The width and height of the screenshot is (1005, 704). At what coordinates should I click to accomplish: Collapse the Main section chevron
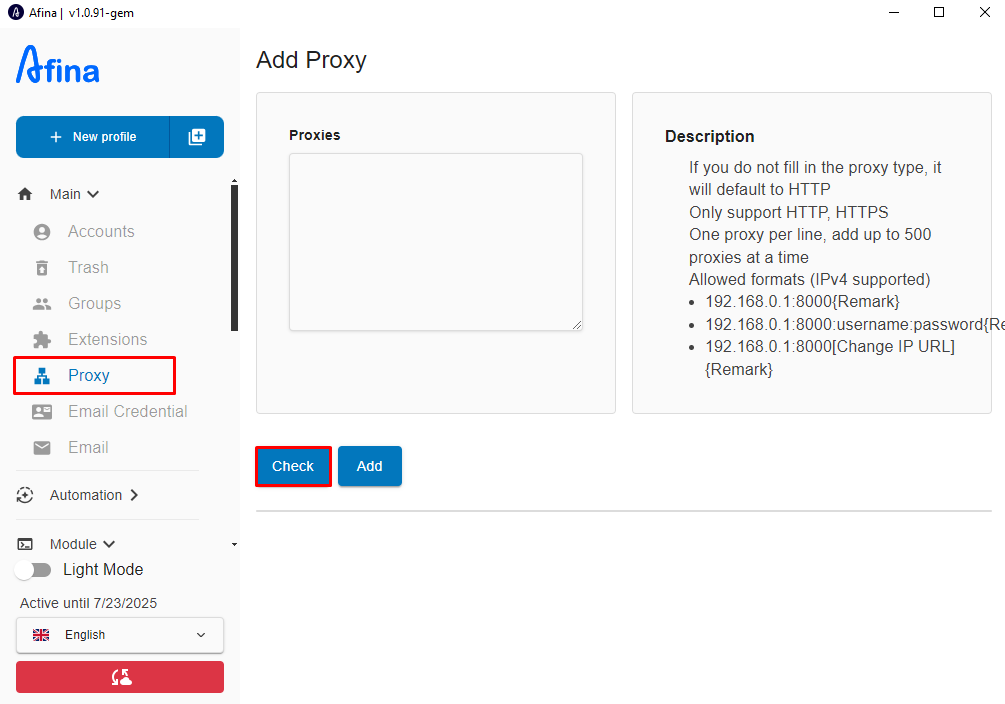tap(93, 194)
